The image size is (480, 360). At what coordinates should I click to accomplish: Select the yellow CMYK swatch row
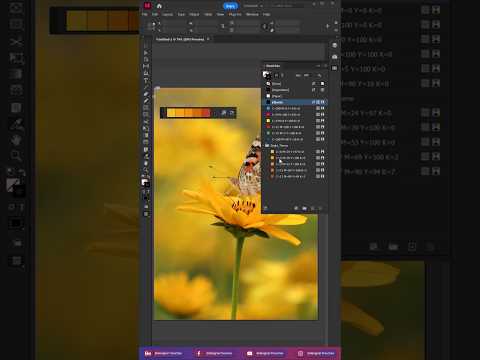pyautogui.click(x=295, y=121)
